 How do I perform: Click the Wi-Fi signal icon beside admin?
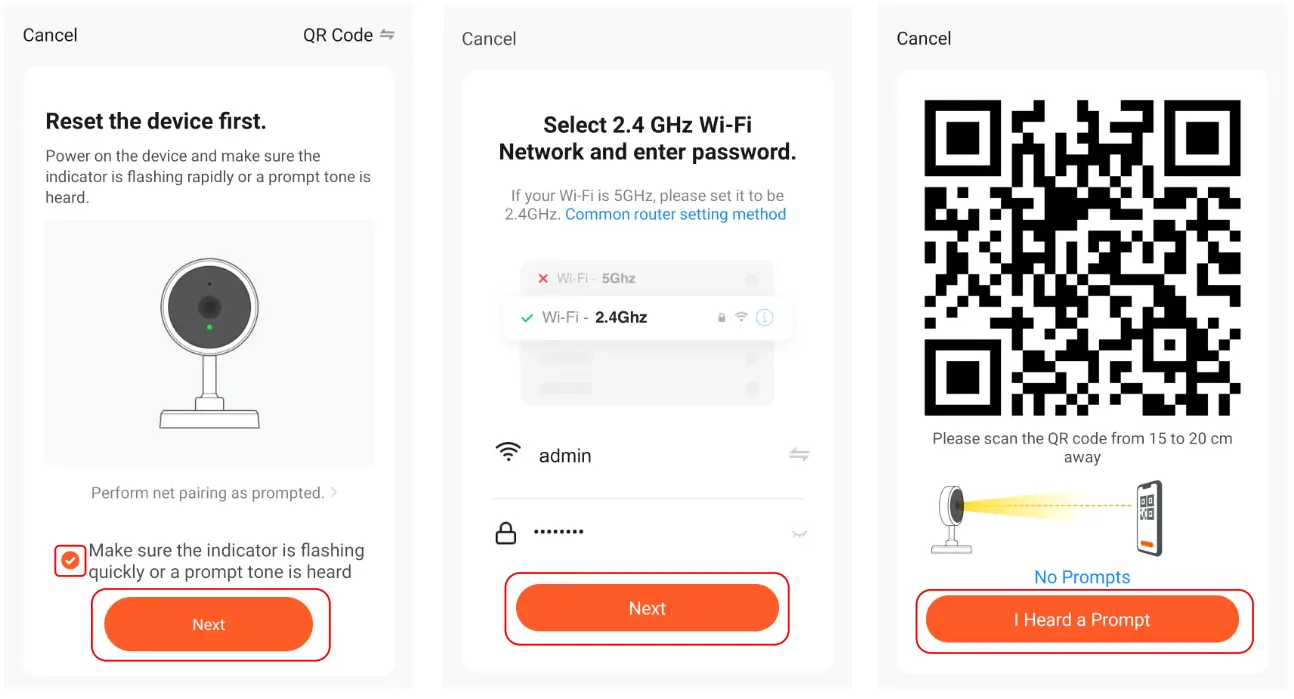coord(508,452)
